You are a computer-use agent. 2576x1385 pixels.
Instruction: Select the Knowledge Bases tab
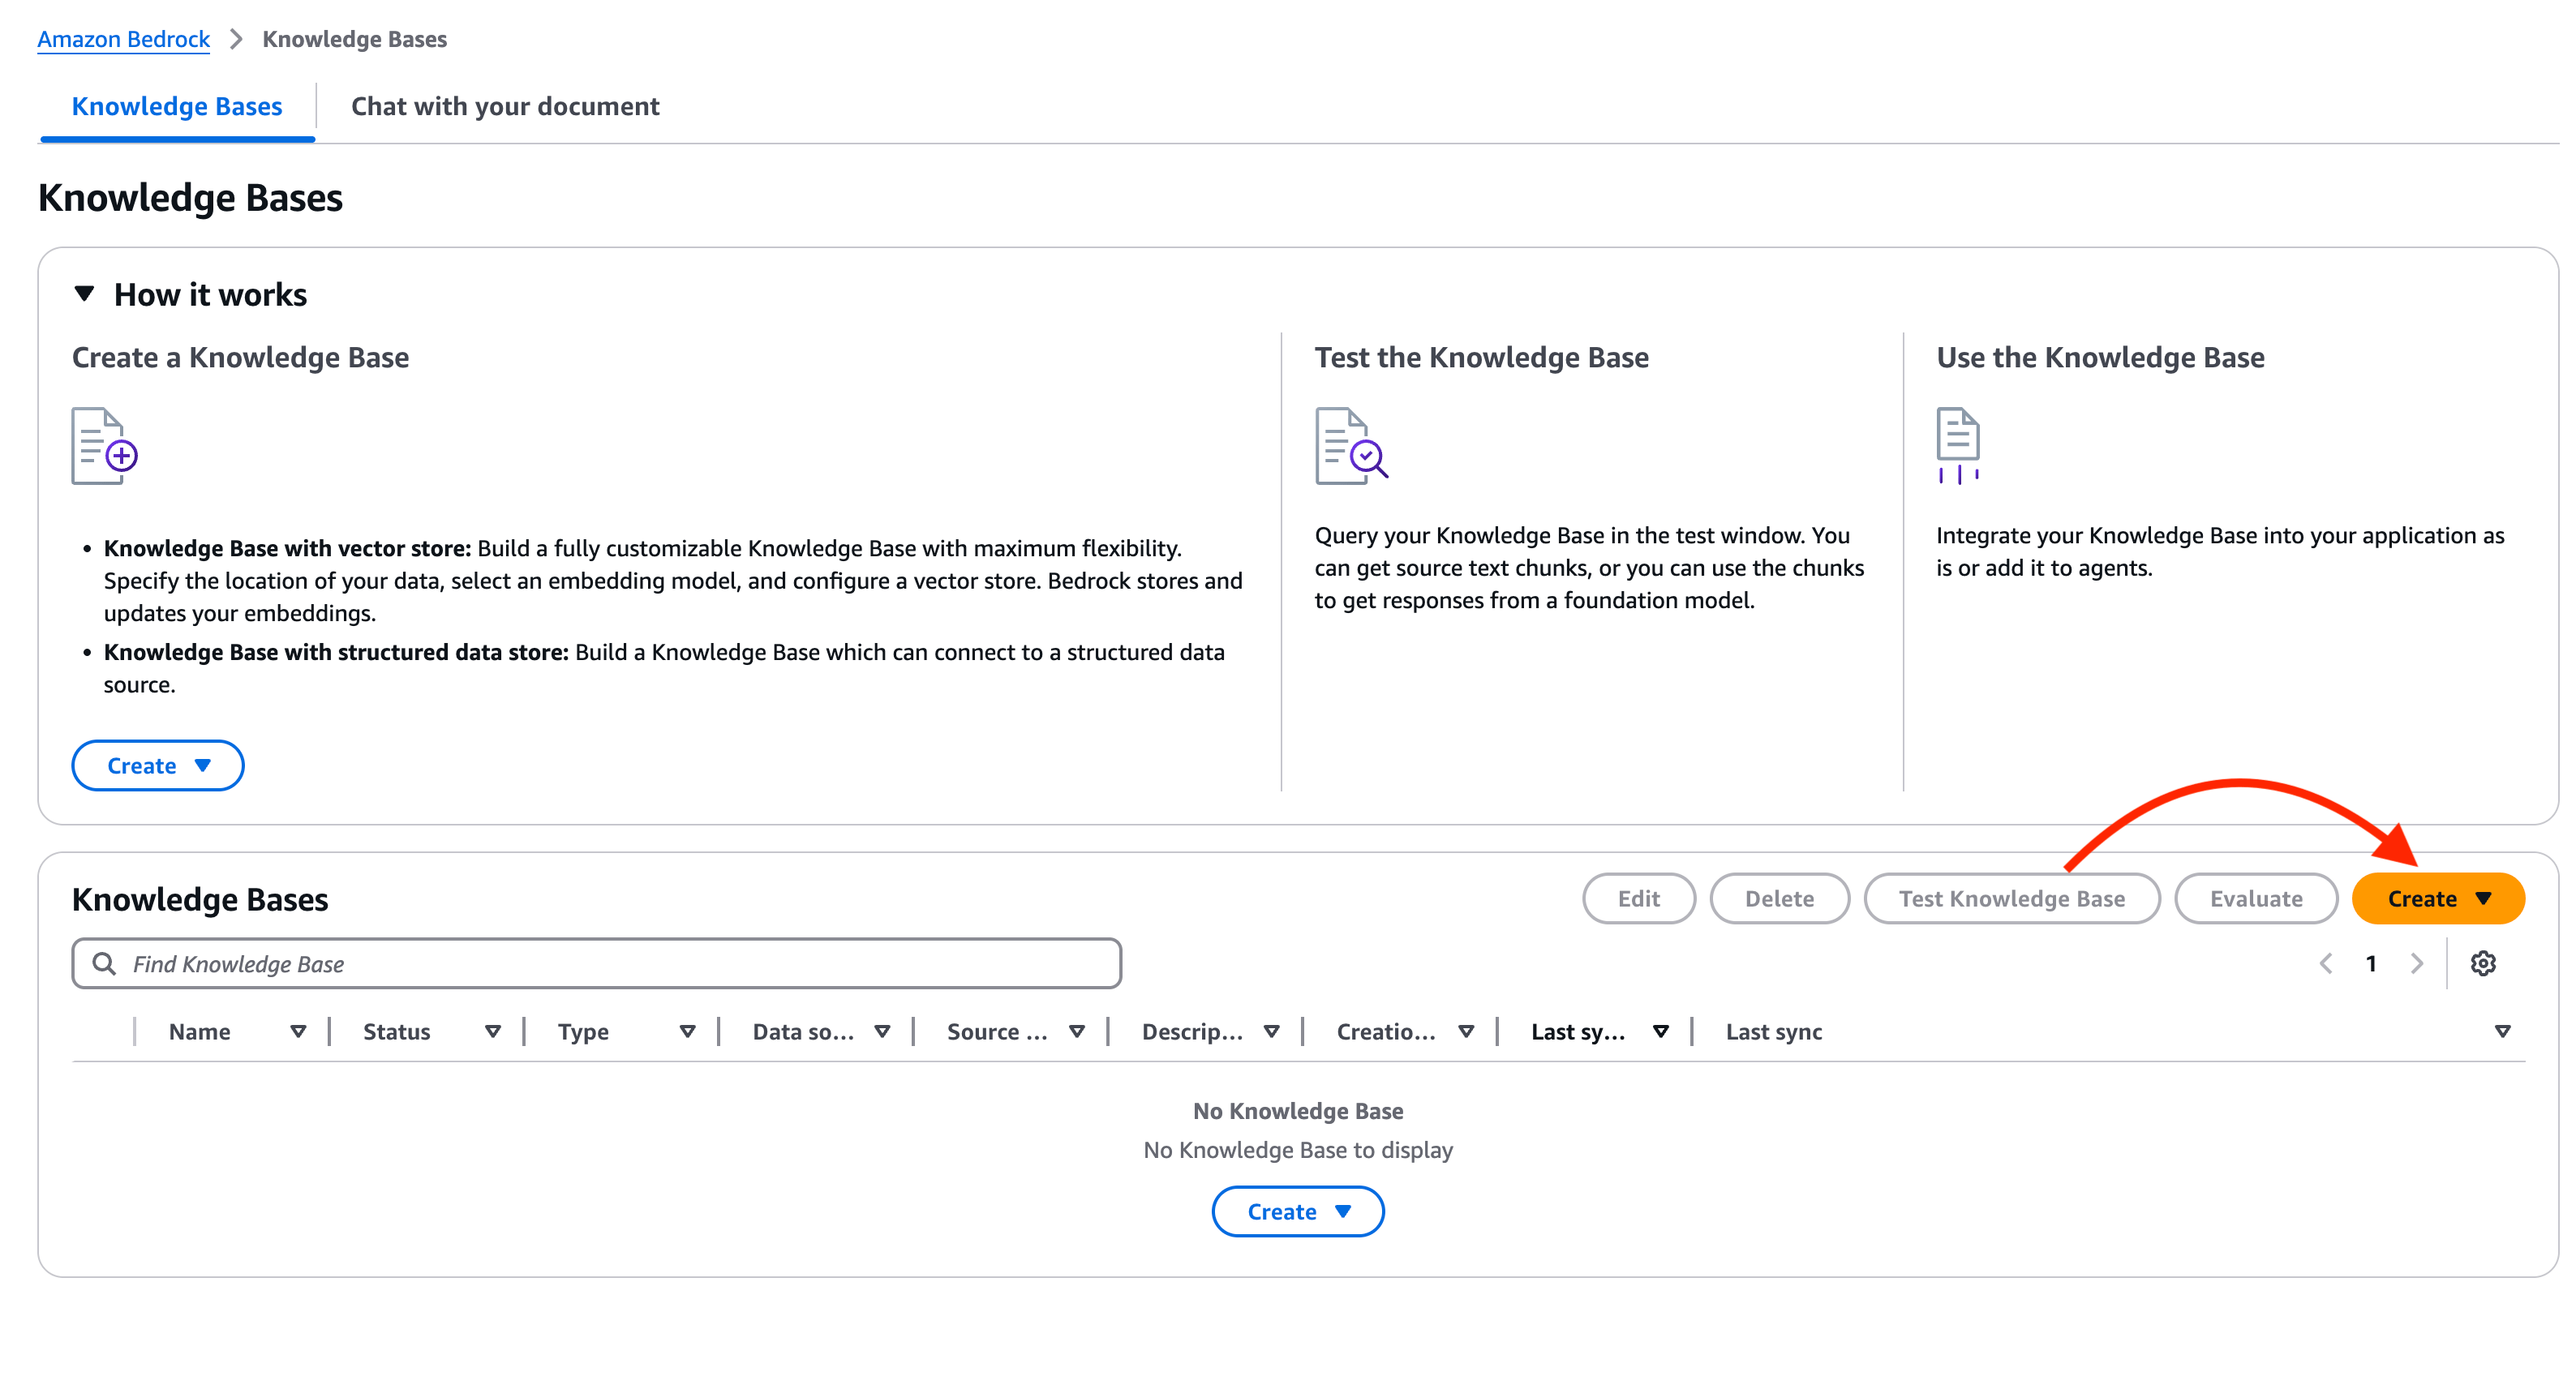(177, 106)
